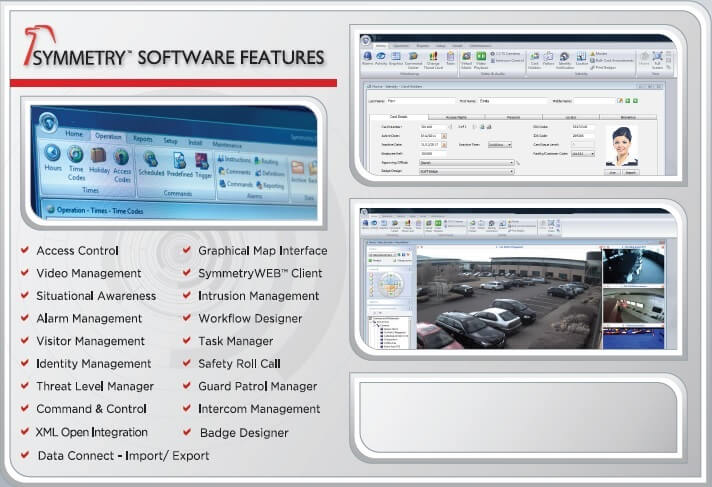Click the First Name input field

click(x=513, y=101)
